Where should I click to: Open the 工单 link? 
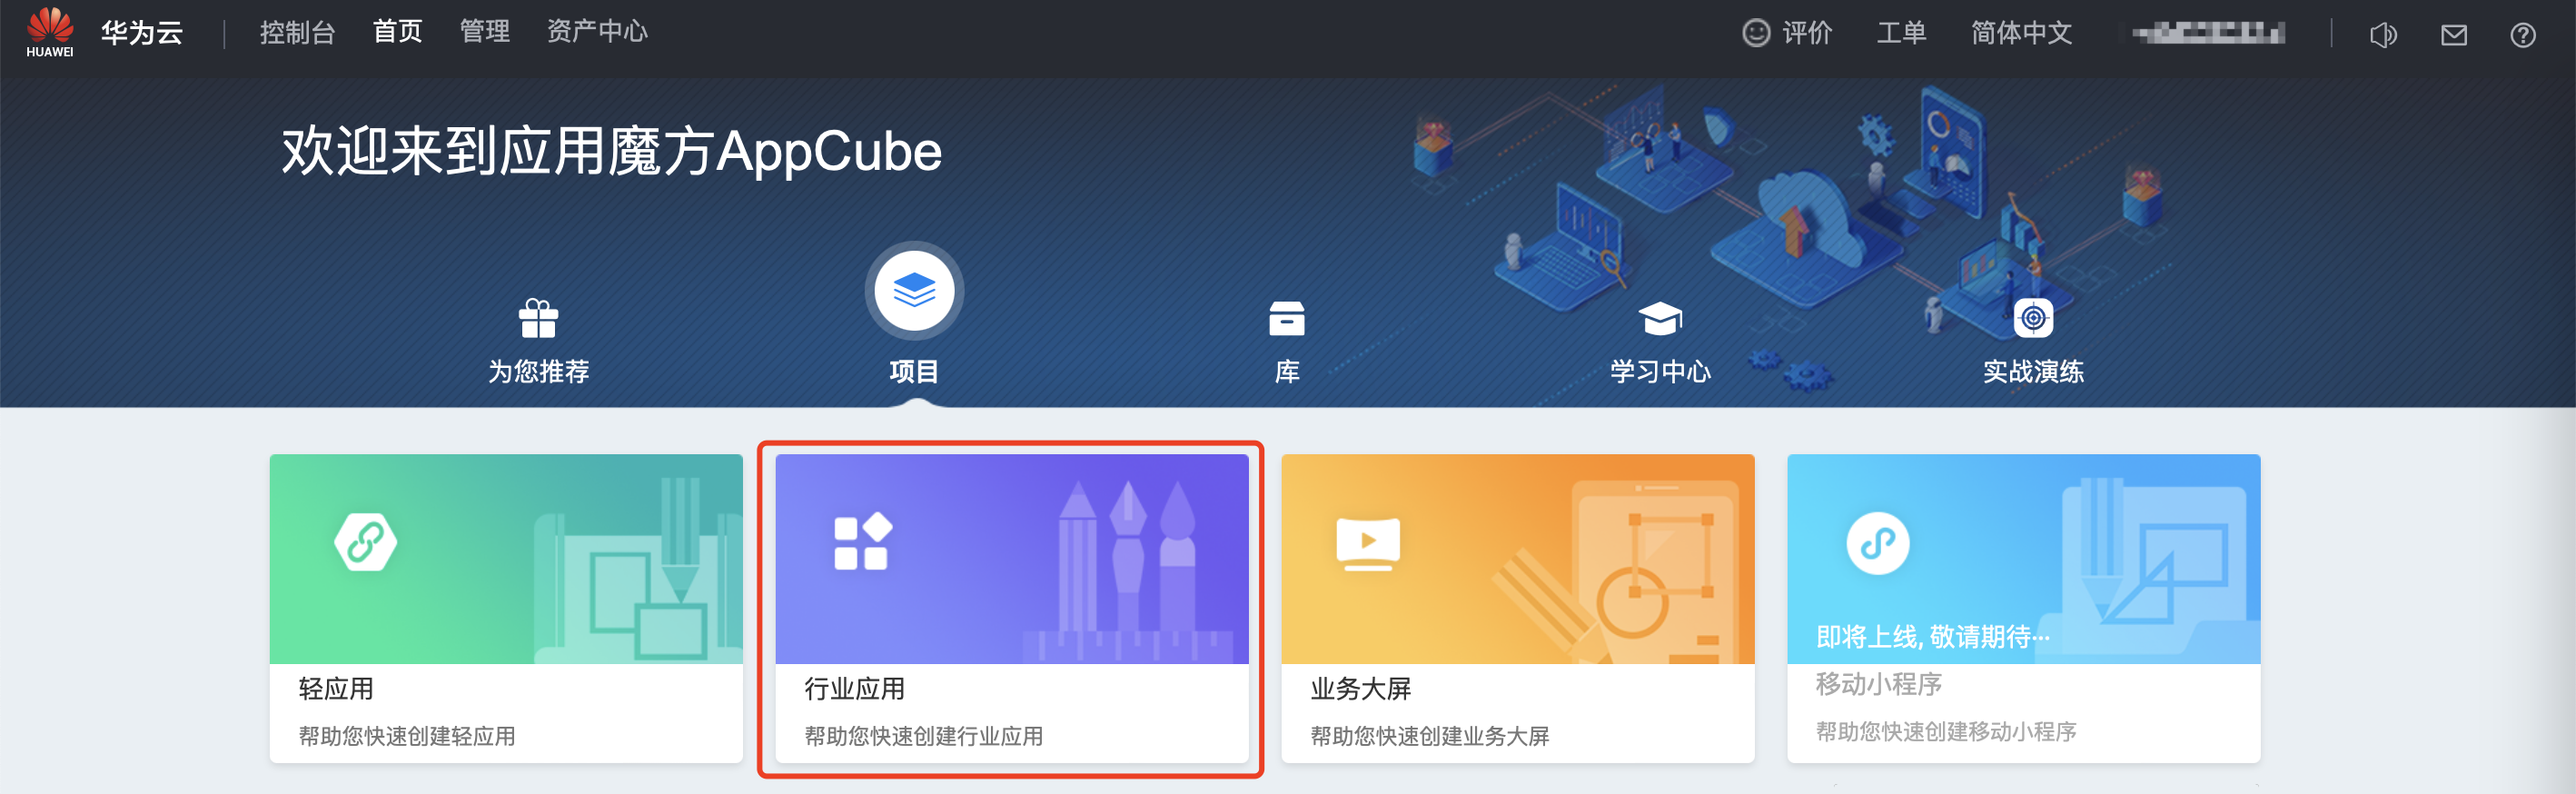1901,33
